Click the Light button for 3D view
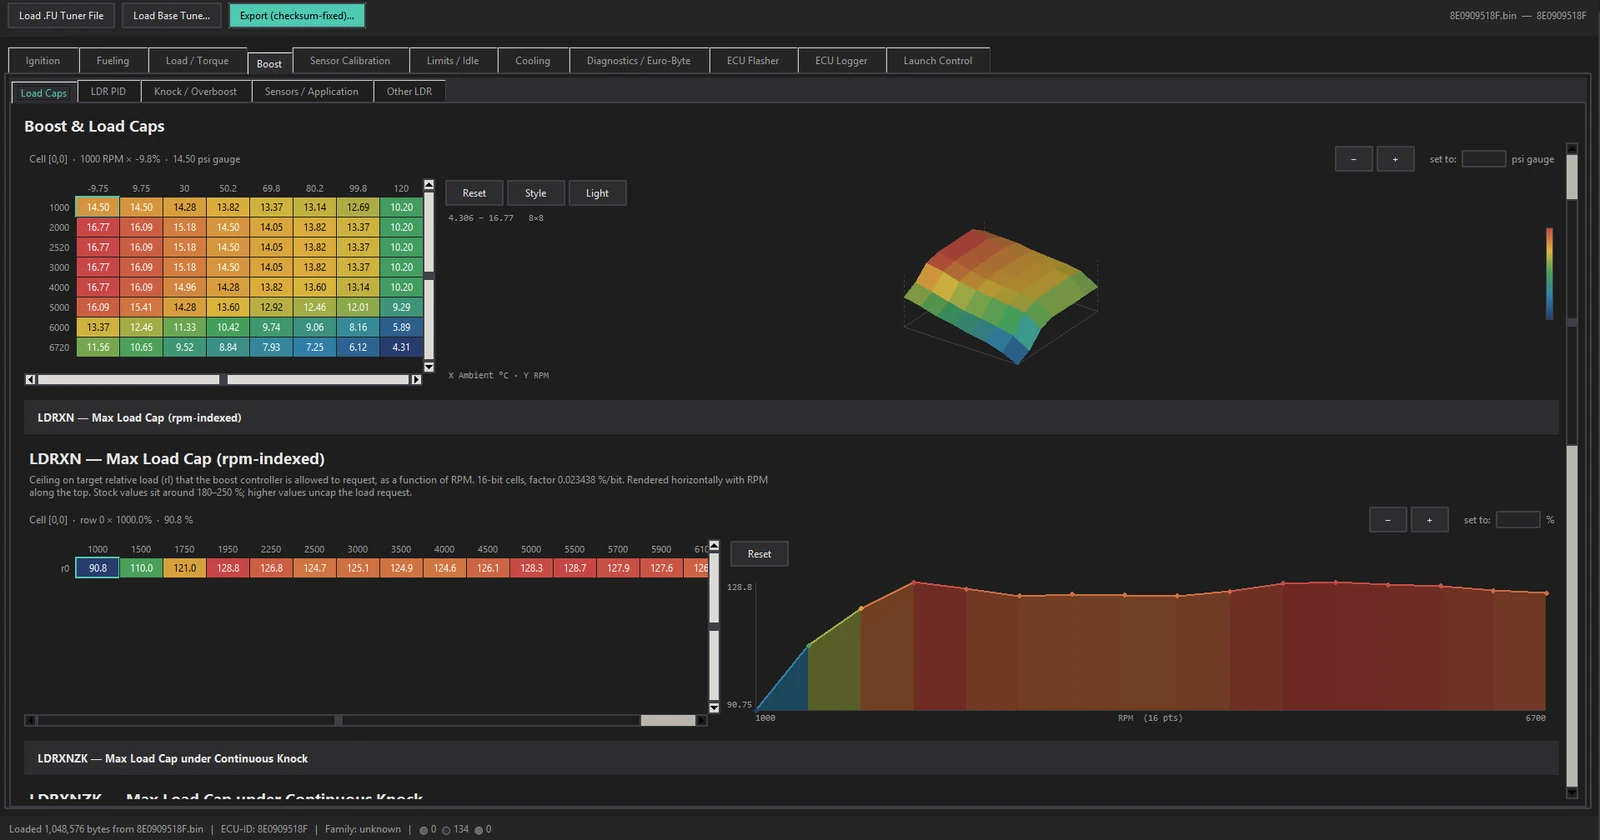This screenshot has width=1600, height=840. pyautogui.click(x=597, y=193)
